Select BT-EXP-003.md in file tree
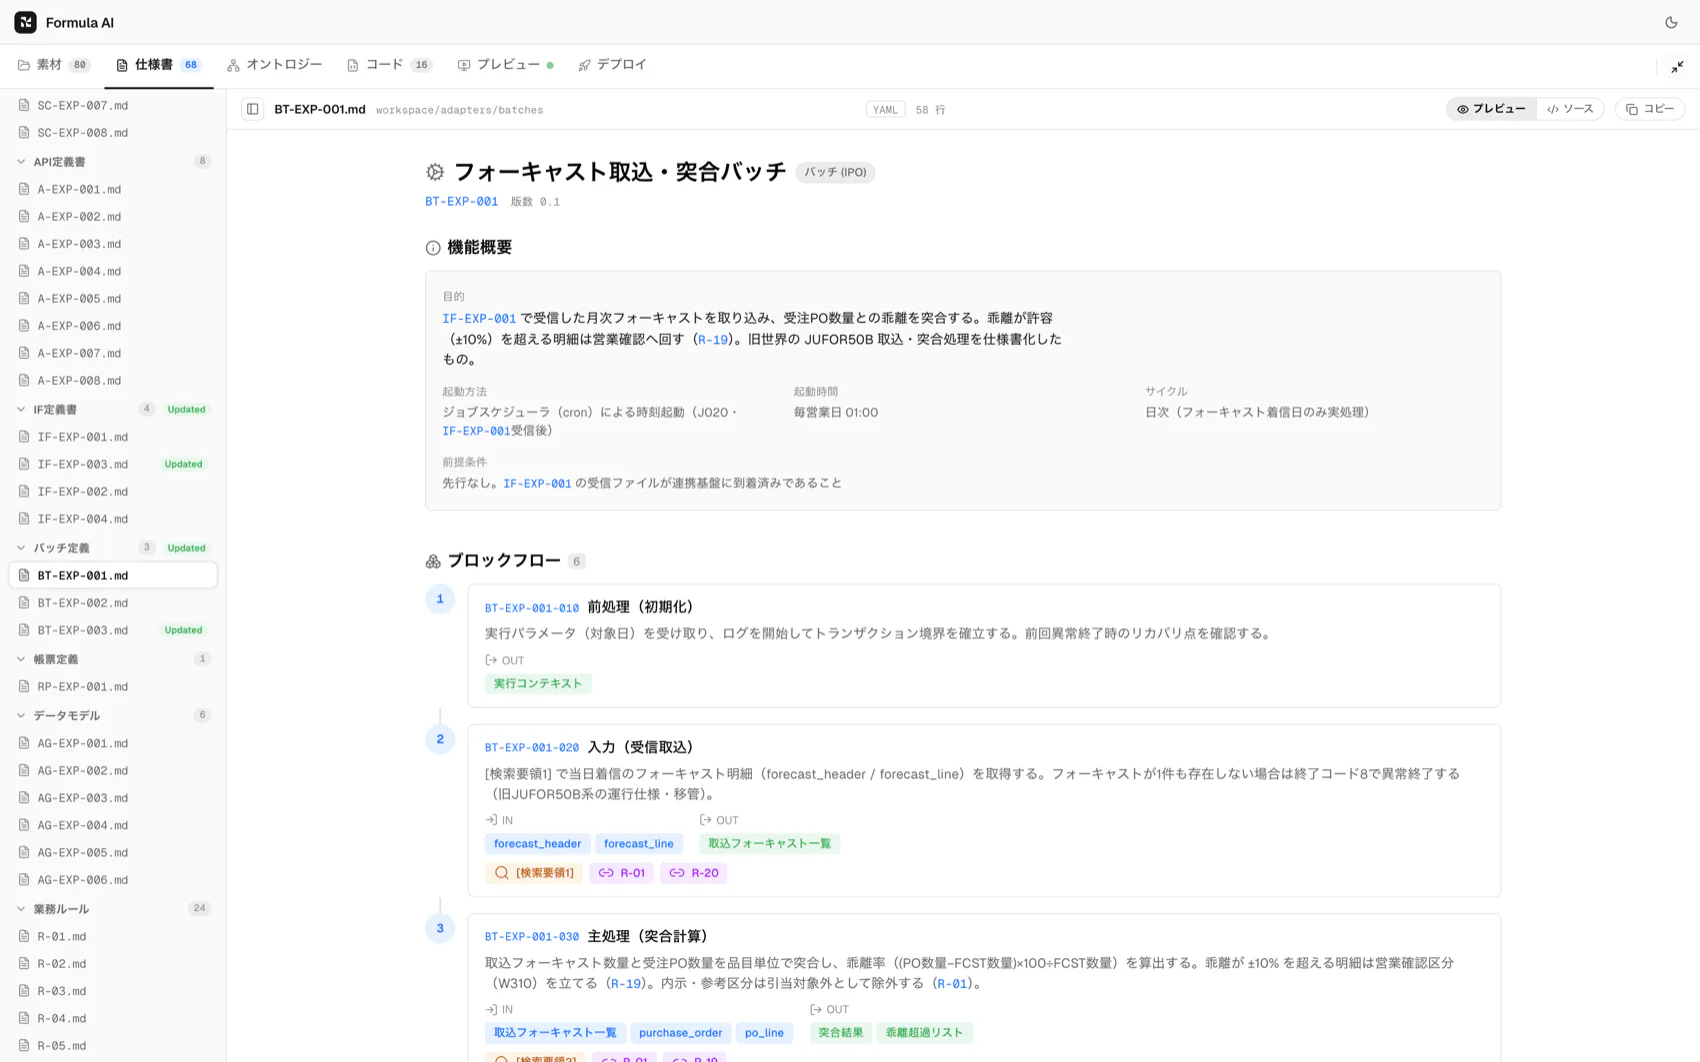 [113, 630]
